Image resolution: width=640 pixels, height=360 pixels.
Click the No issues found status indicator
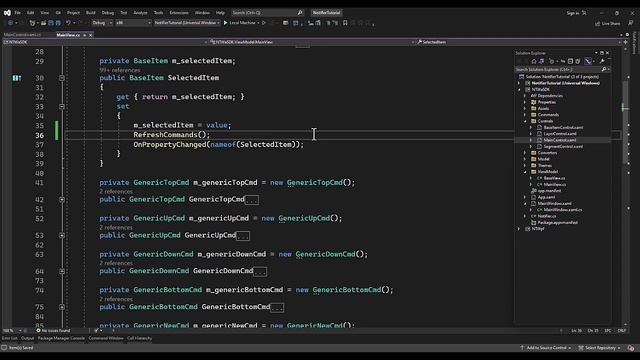click(53, 331)
